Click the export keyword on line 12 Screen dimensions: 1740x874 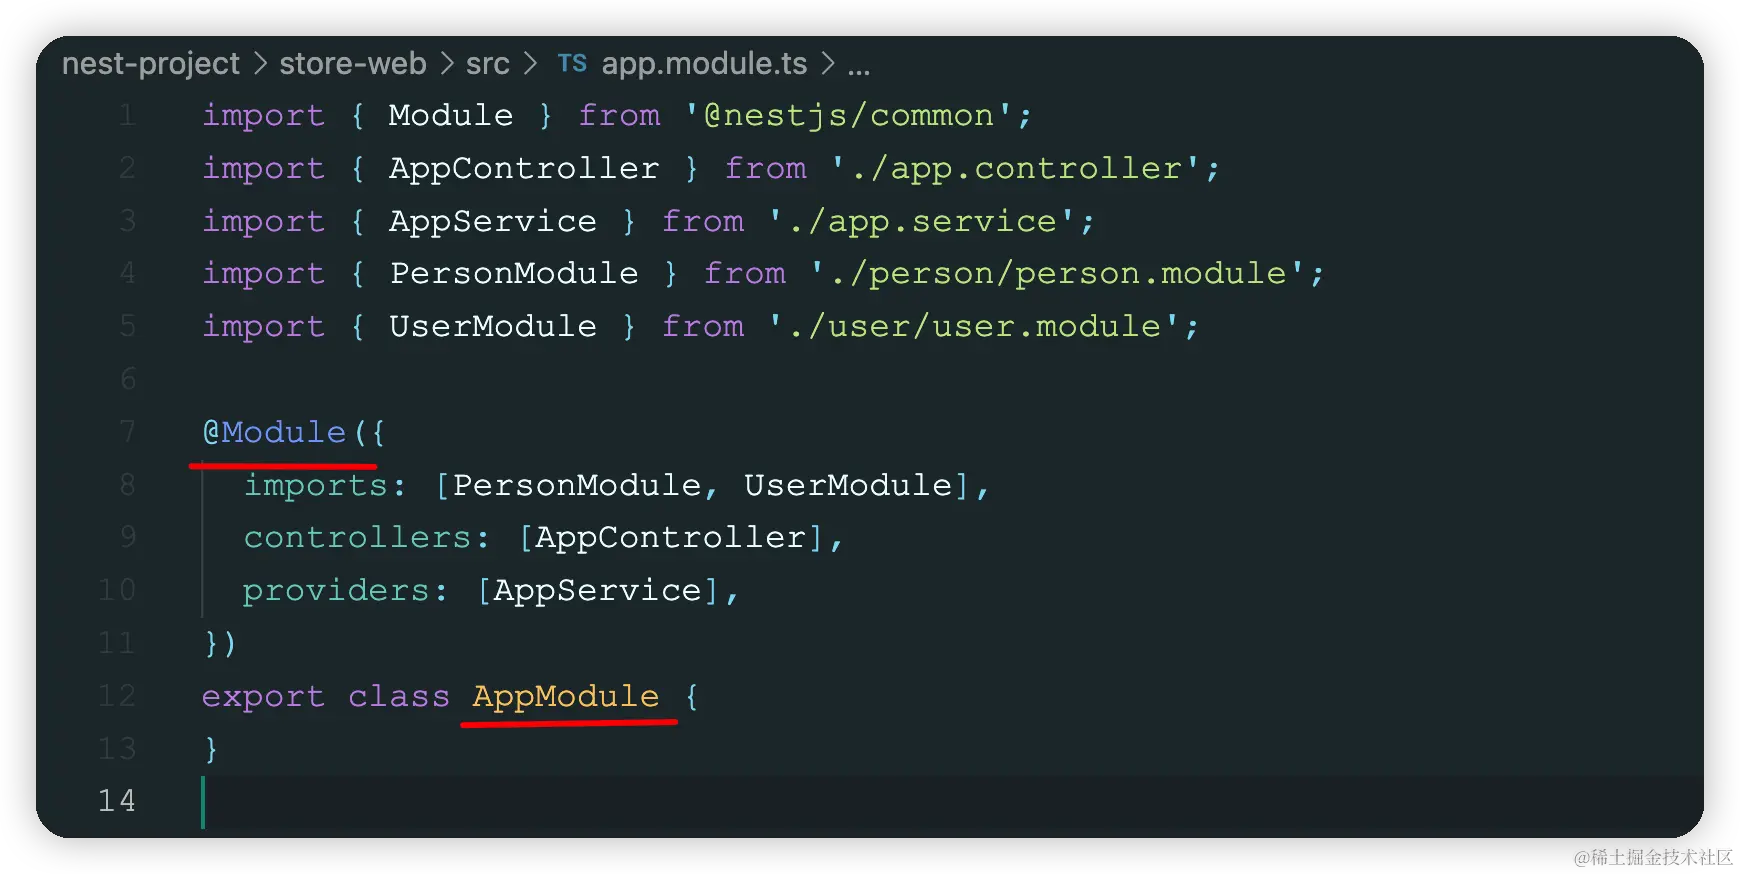pos(263,696)
